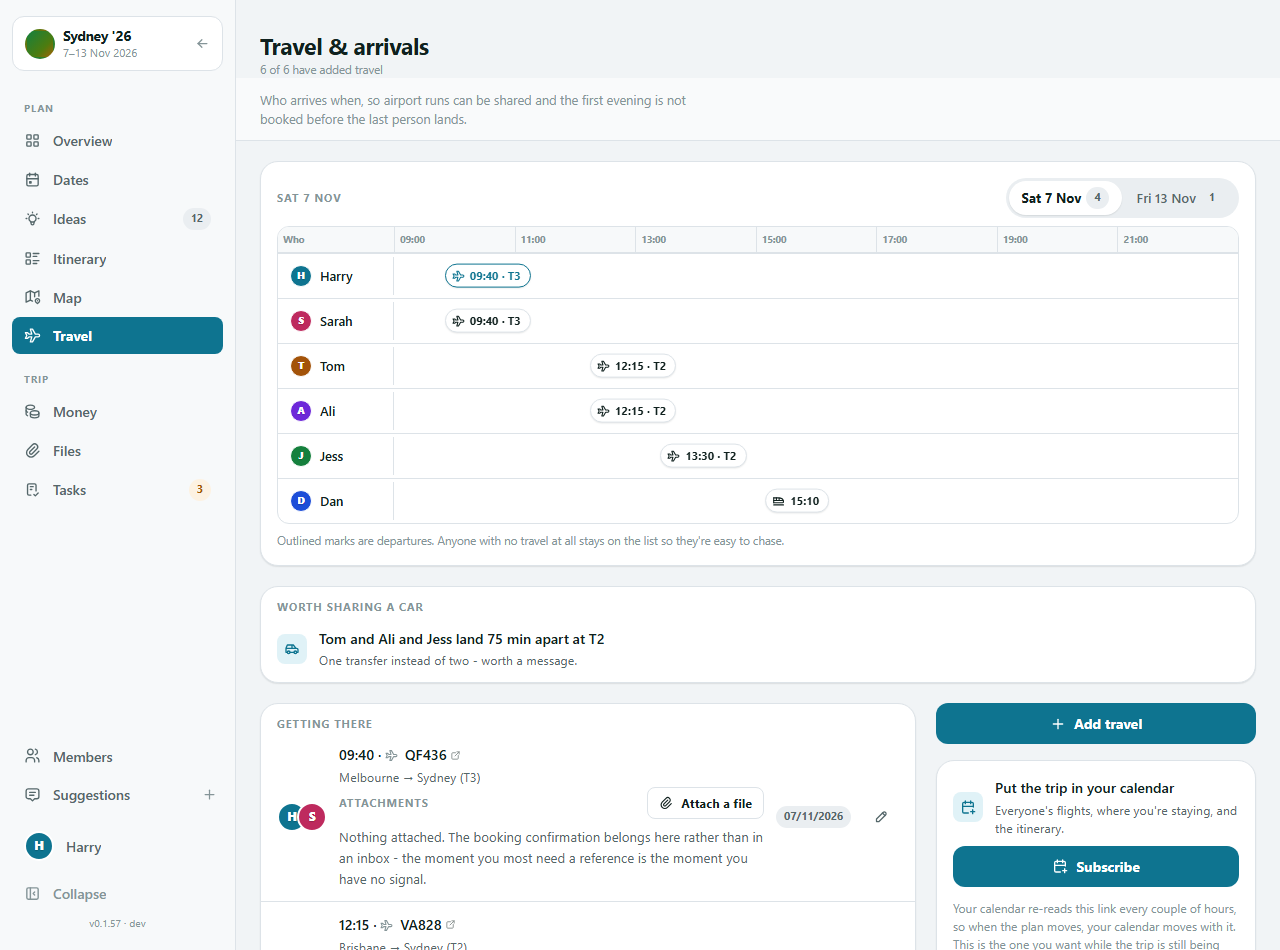Click the plus icon next to Suggestions
Screen dimensions: 1280x950
click(210, 795)
